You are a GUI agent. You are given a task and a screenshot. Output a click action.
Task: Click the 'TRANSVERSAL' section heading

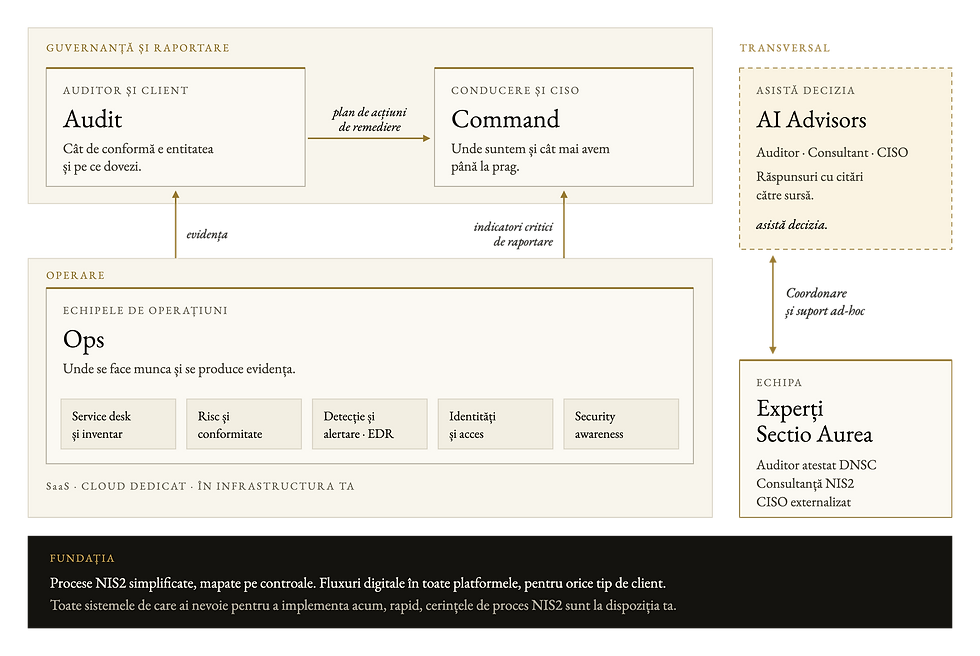pyautogui.click(x=785, y=48)
